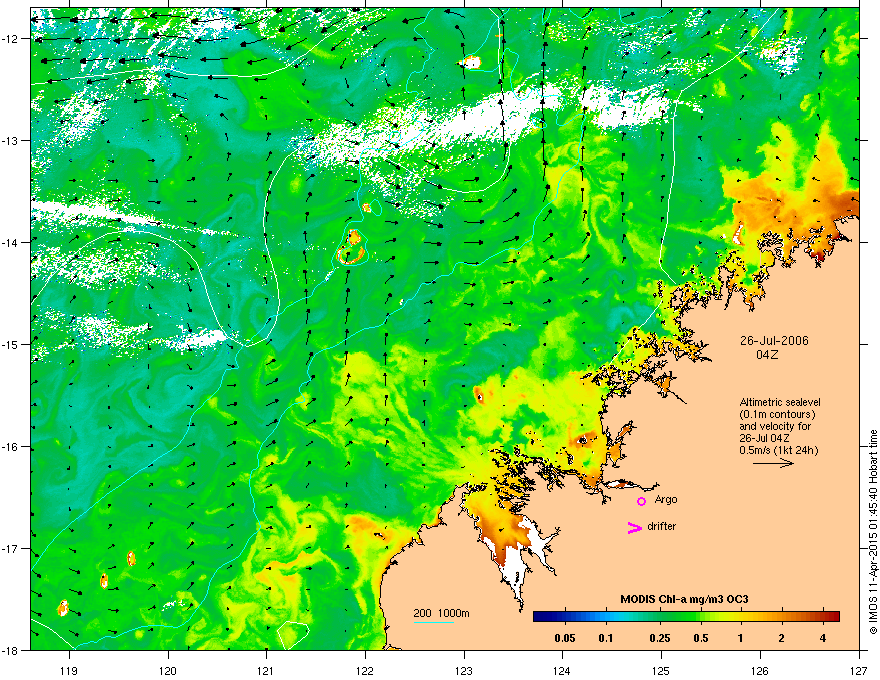
Task: Click the magenta drifter arrowhead marker
Action: click(635, 527)
